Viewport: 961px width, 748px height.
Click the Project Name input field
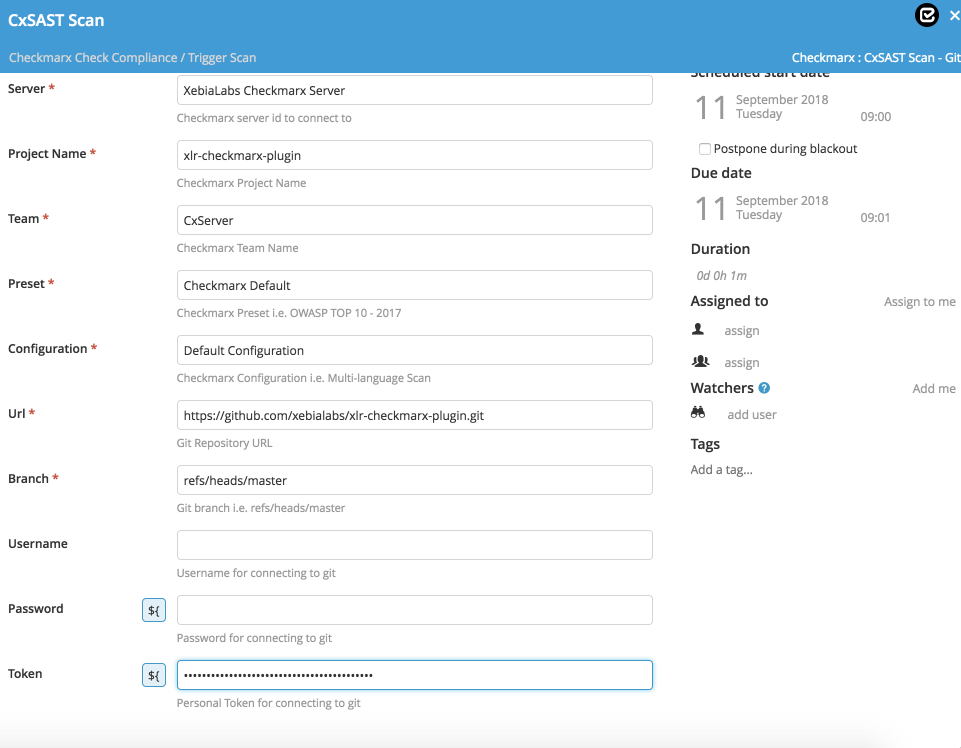click(415, 155)
